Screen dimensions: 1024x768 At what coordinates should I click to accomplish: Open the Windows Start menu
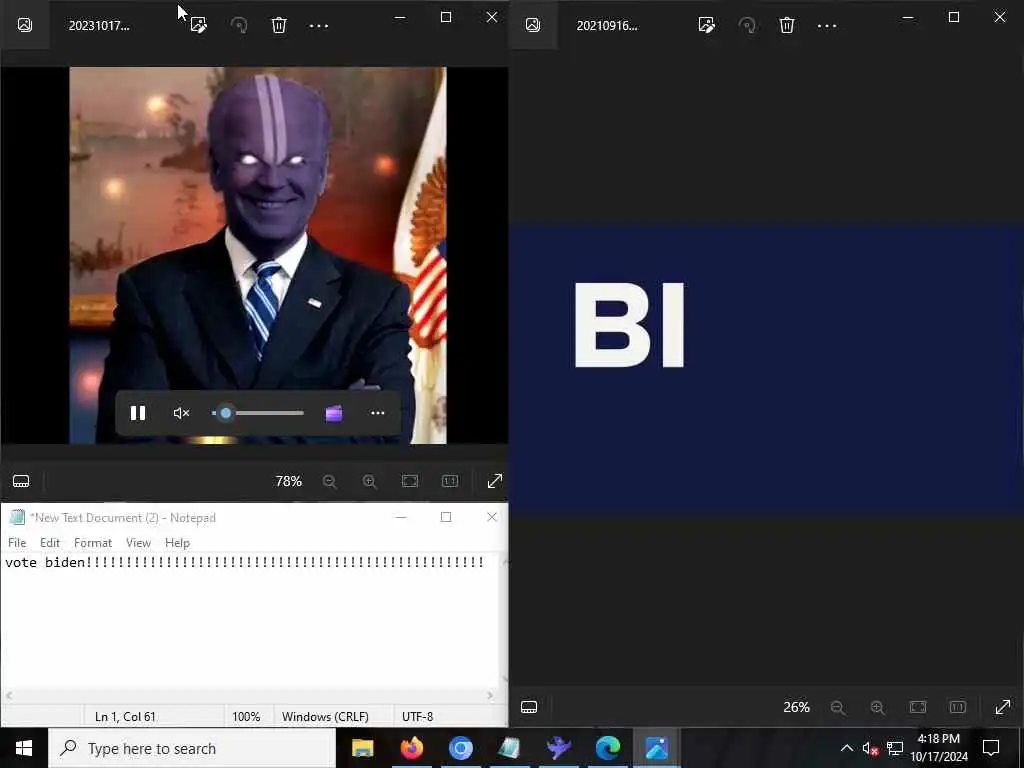coord(24,748)
